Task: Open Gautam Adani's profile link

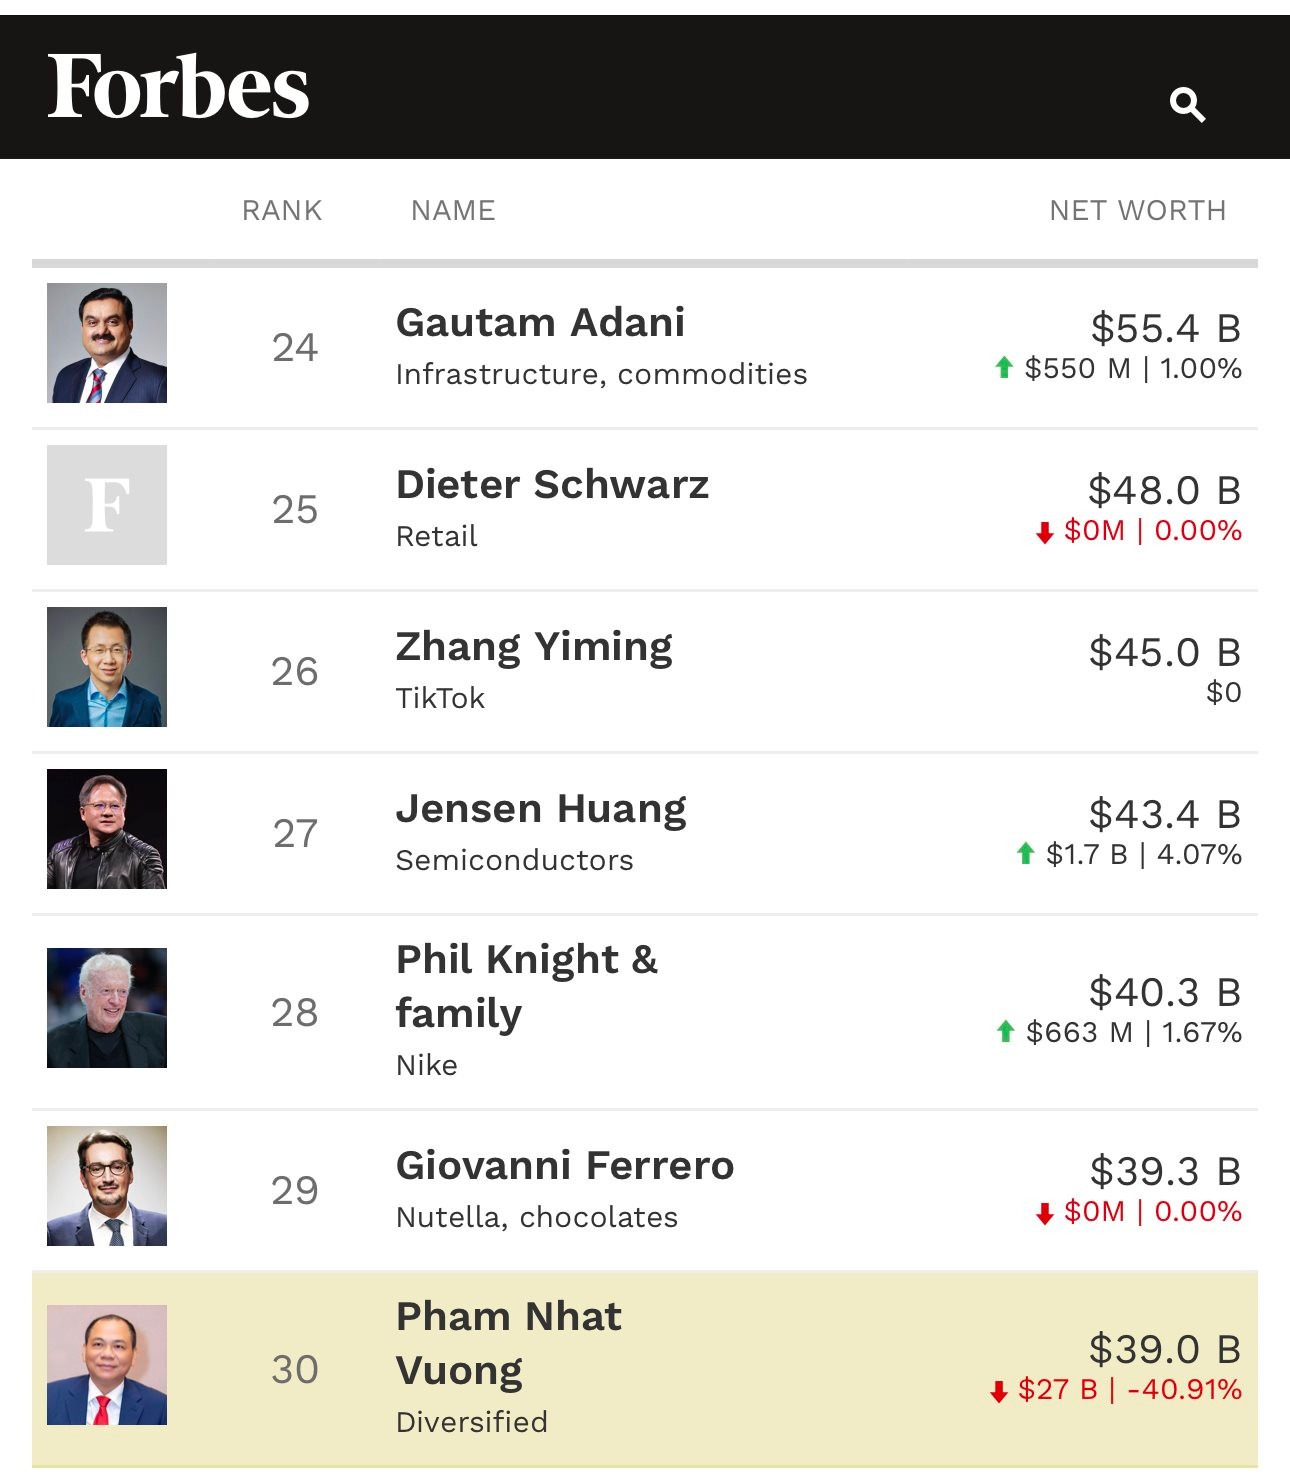Action: 540,323
